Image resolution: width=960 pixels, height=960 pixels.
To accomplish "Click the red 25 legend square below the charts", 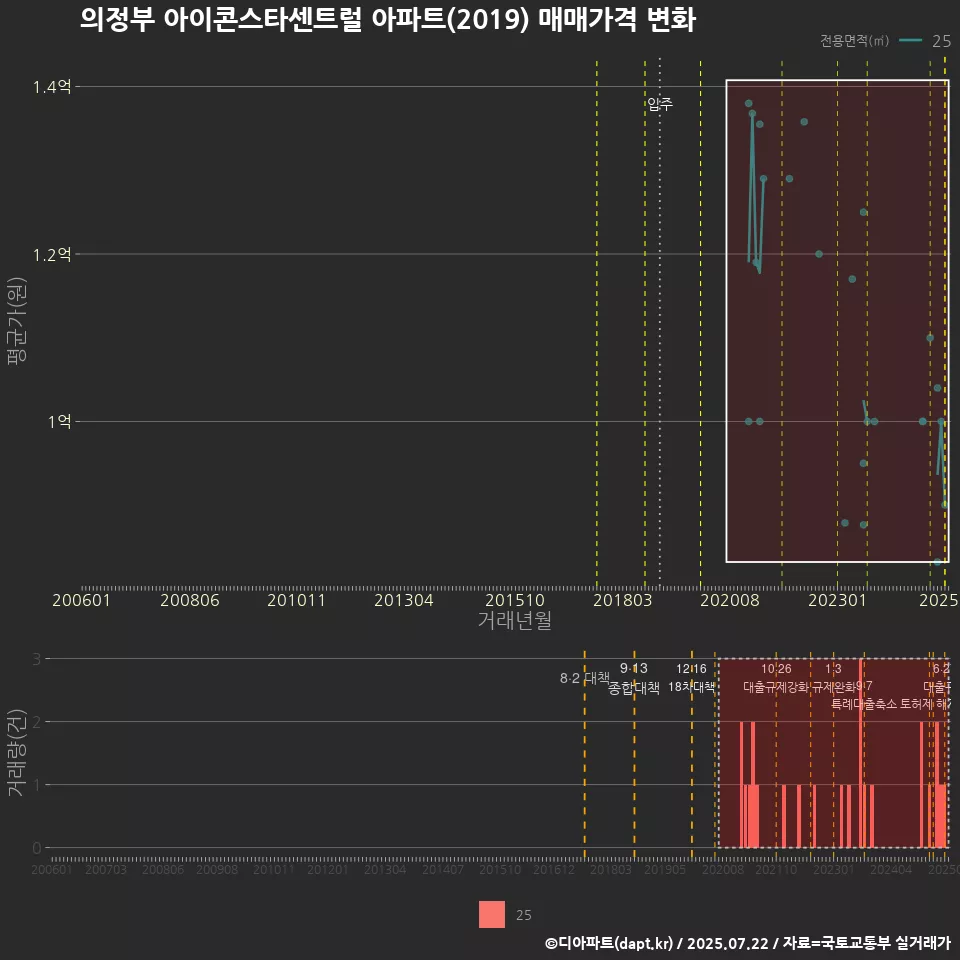I will (x=492, y=914).
